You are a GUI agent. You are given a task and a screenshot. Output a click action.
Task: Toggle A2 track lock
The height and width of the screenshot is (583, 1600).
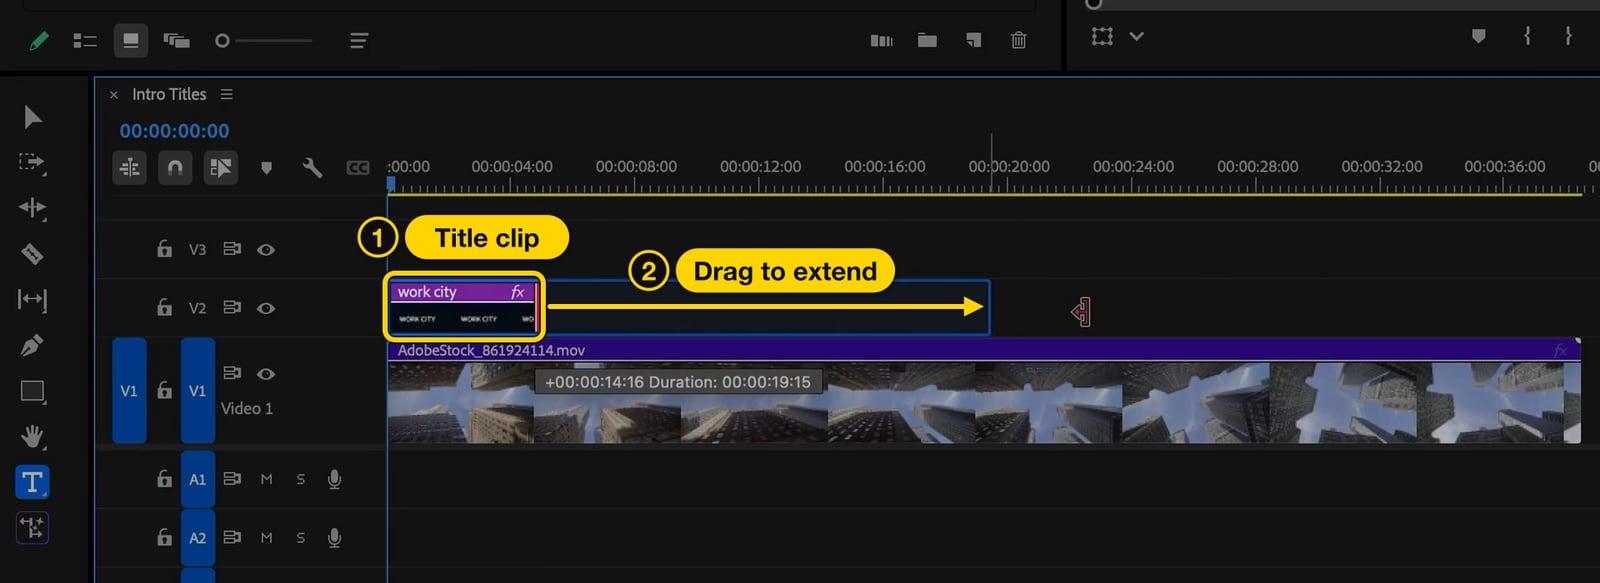(x=164, y=537)
